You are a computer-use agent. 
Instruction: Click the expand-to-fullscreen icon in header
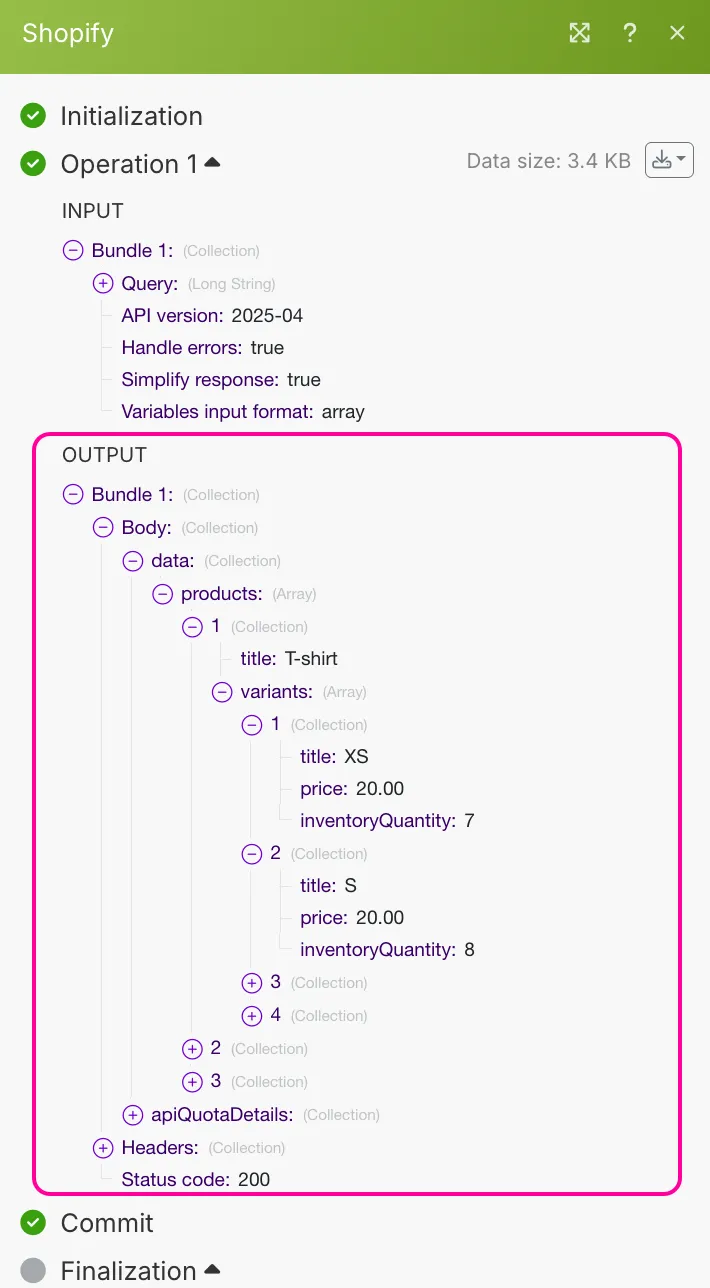(580, 33)
